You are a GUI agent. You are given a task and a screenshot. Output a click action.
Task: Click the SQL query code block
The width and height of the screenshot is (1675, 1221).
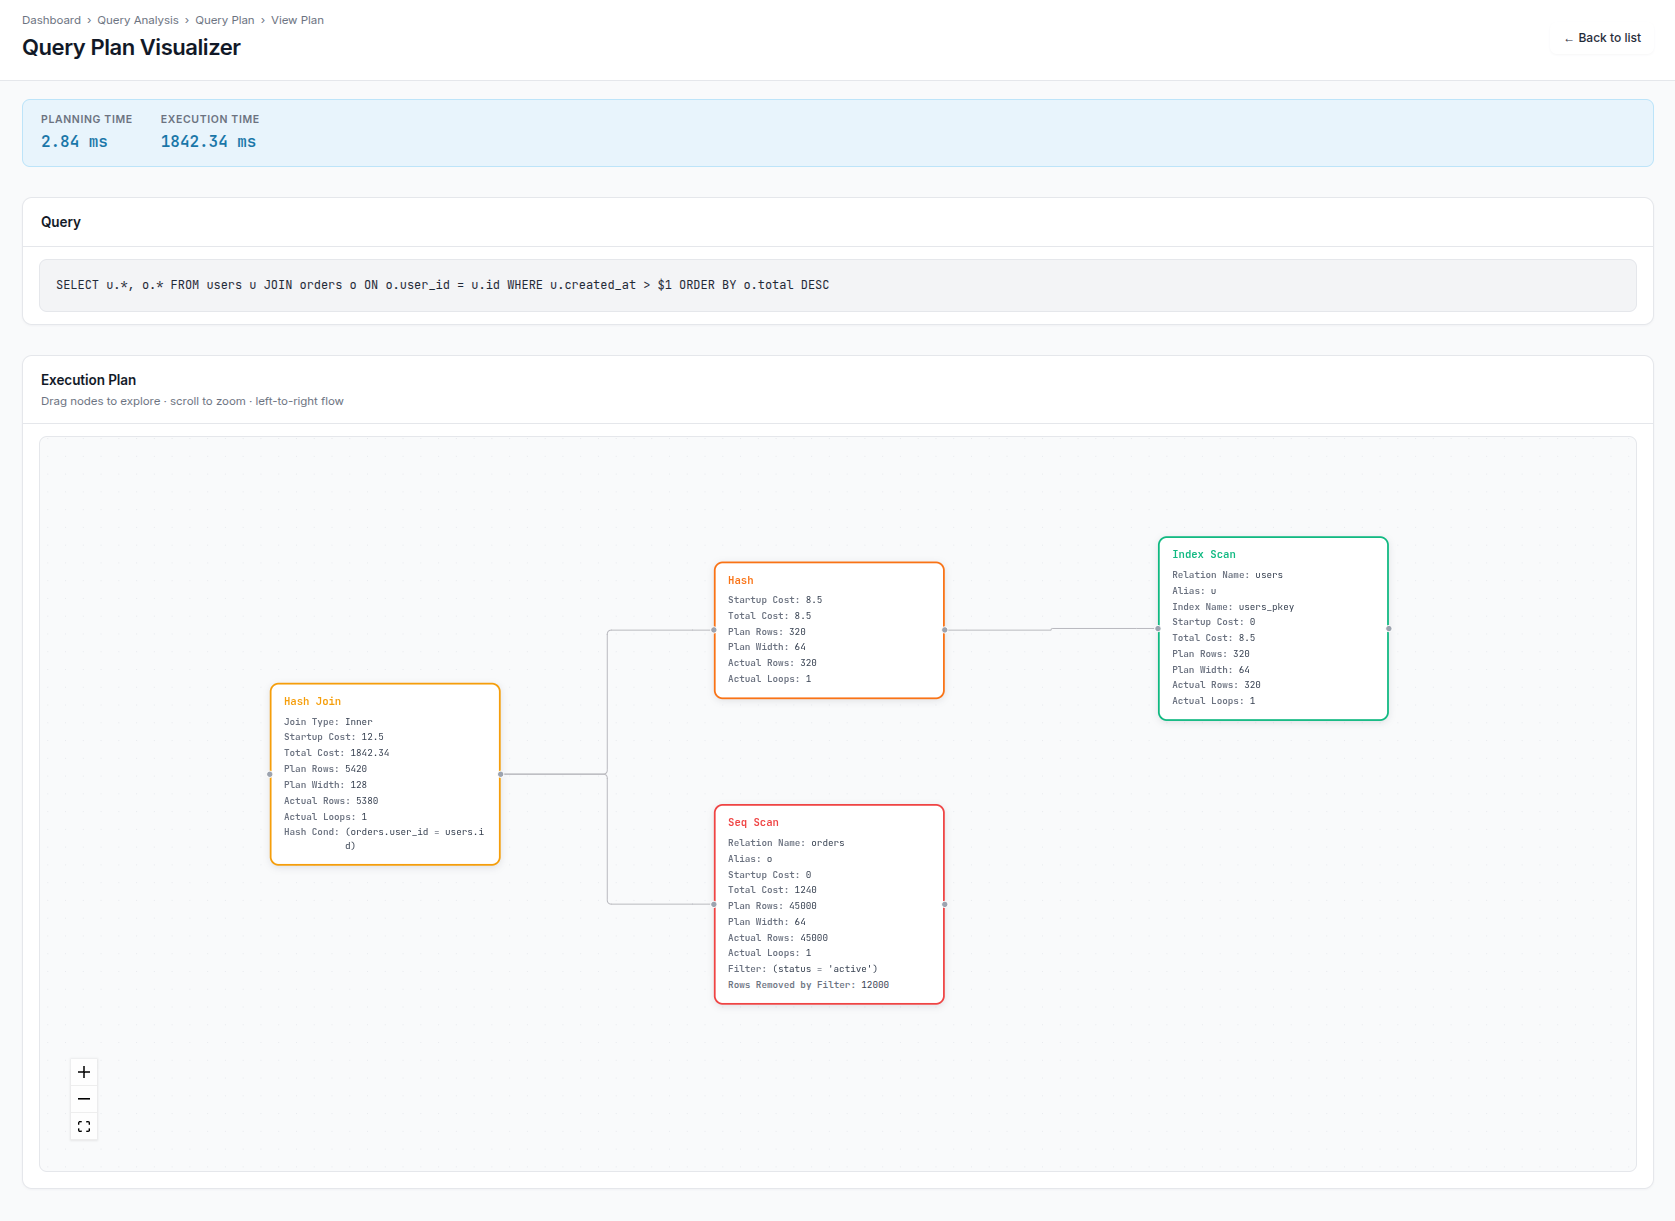[x=838, y=285]
